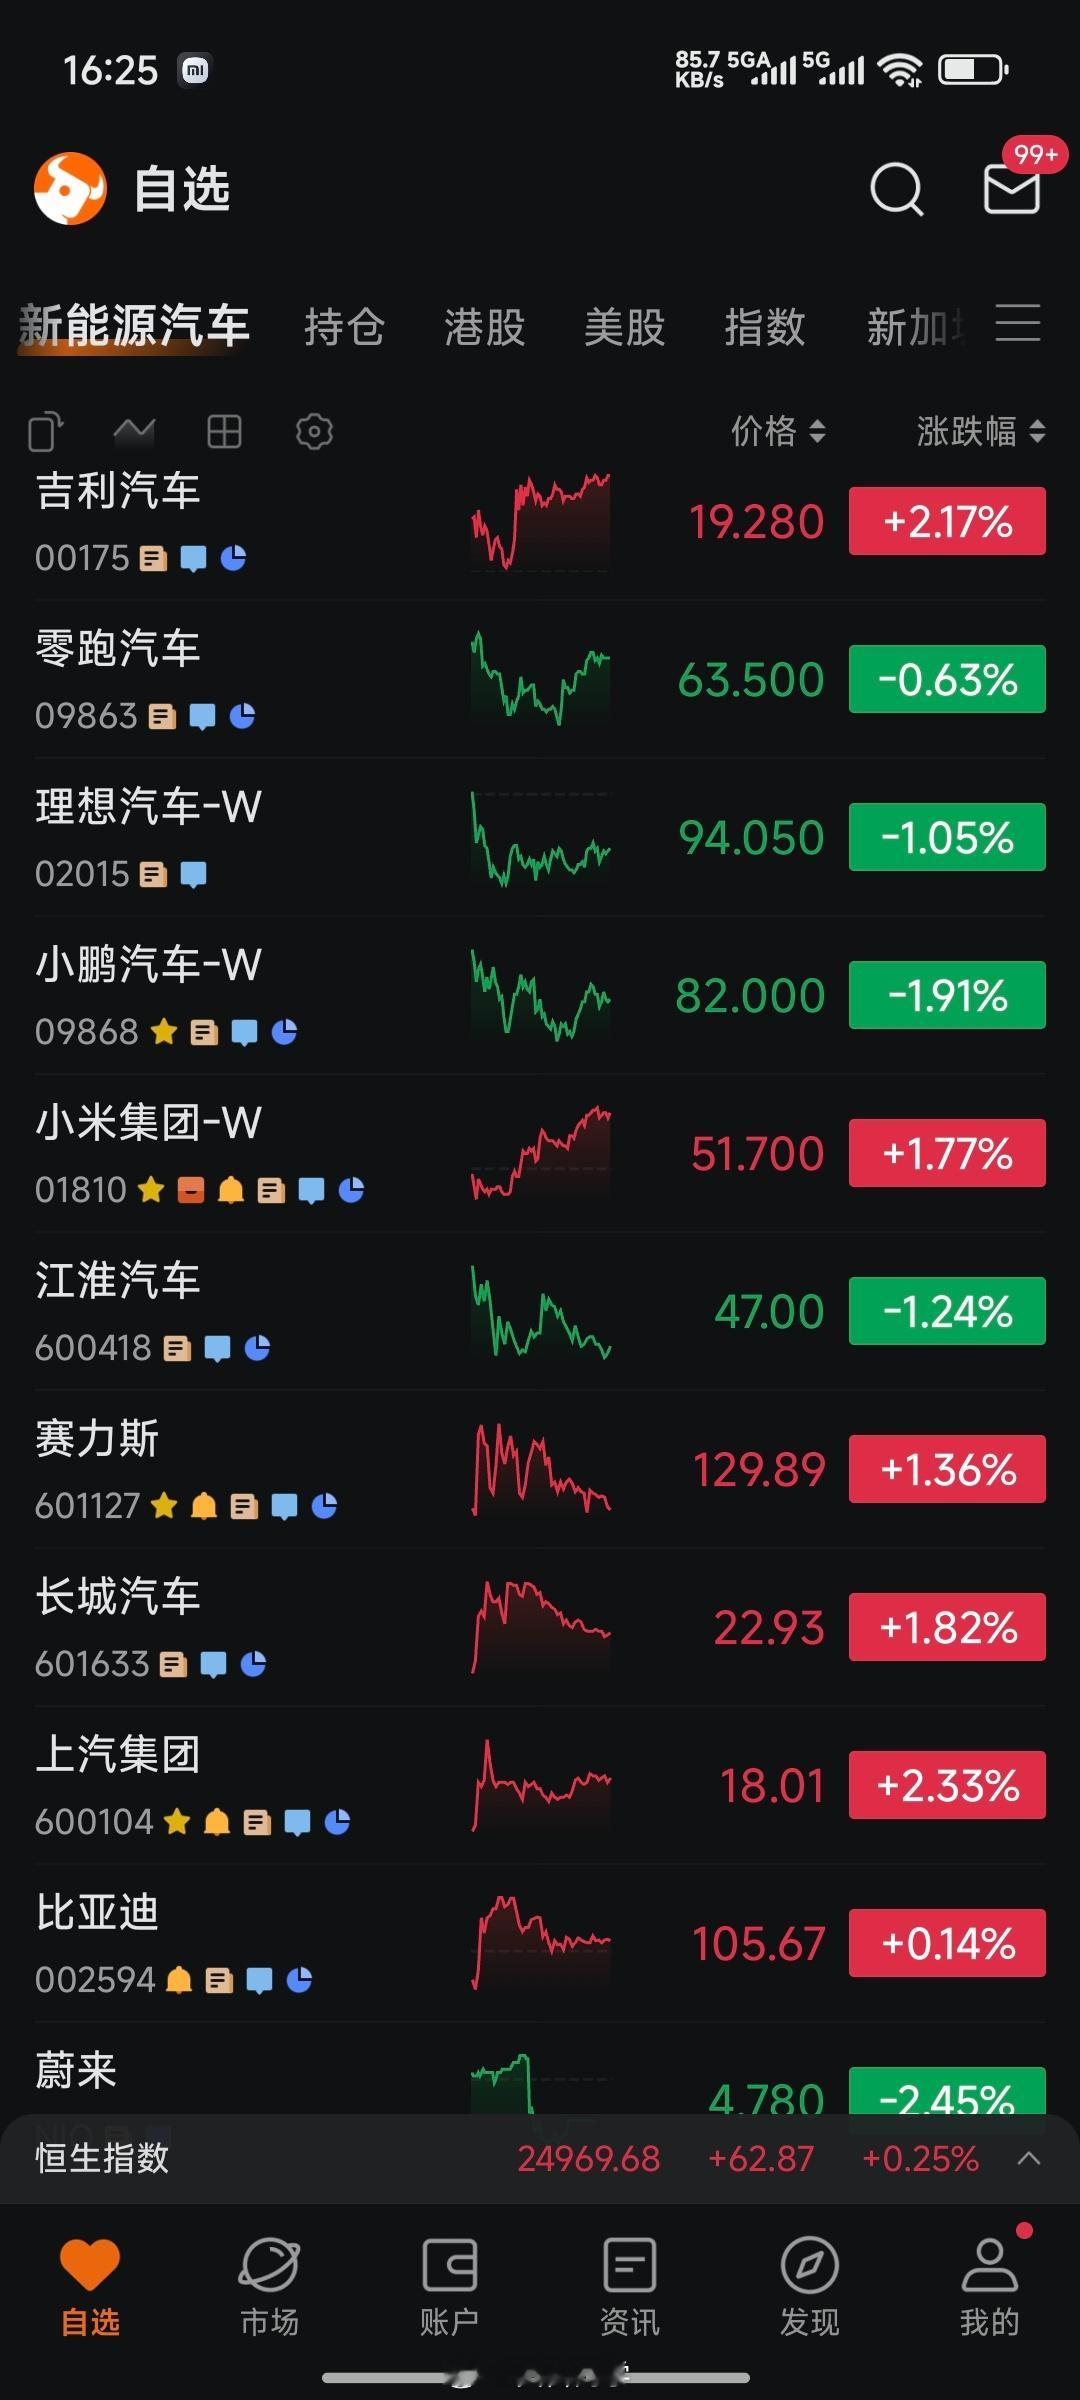
Task: Open the watchlist groups hamburger menu
Action: 1018,324
